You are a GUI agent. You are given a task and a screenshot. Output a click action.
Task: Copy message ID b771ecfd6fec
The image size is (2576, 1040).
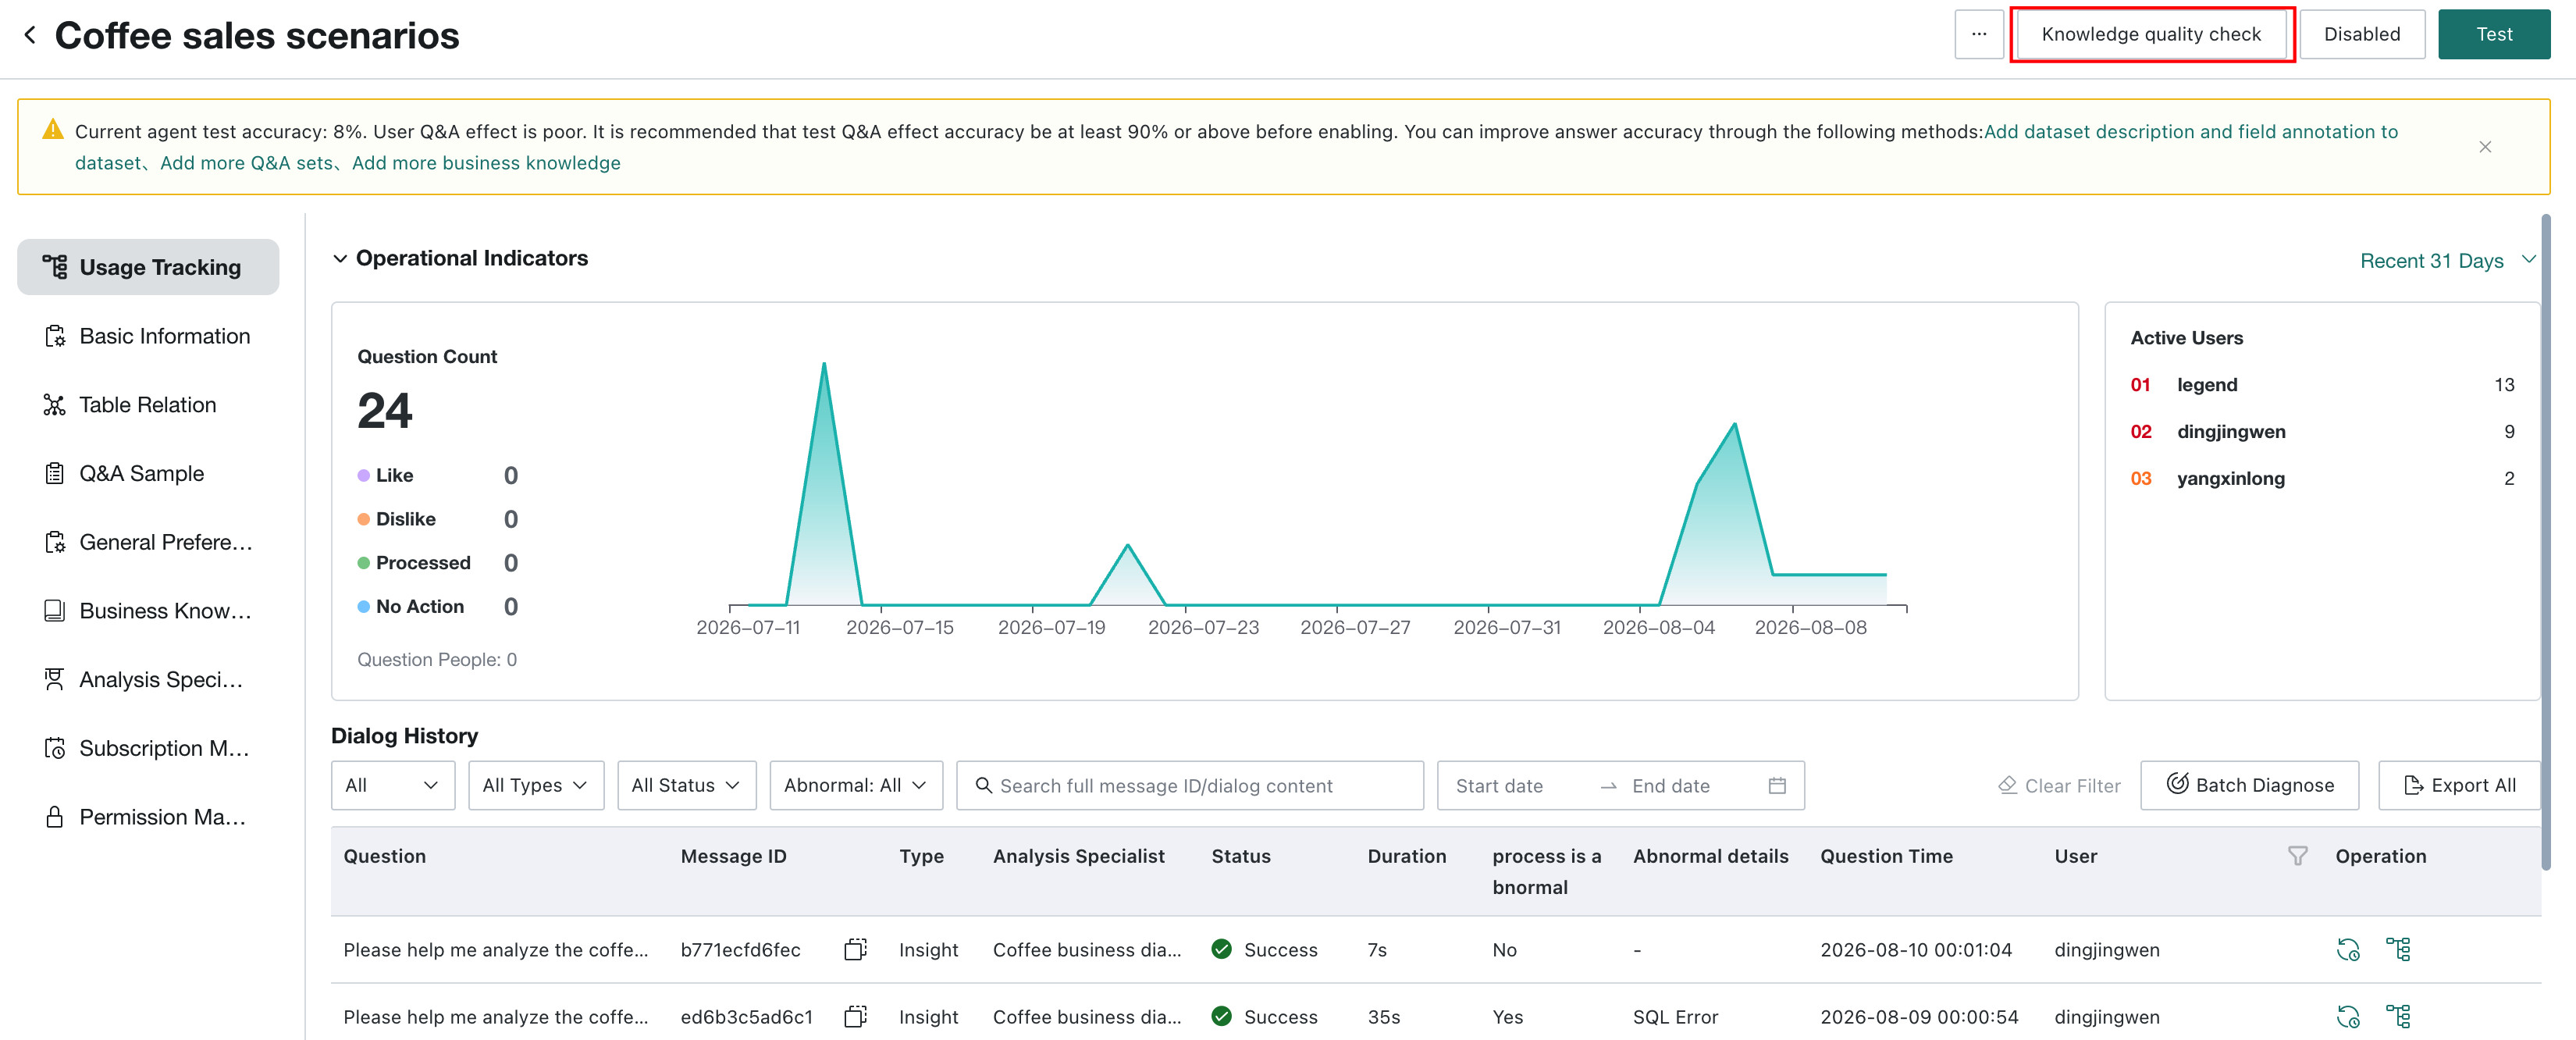pos(855,949)
